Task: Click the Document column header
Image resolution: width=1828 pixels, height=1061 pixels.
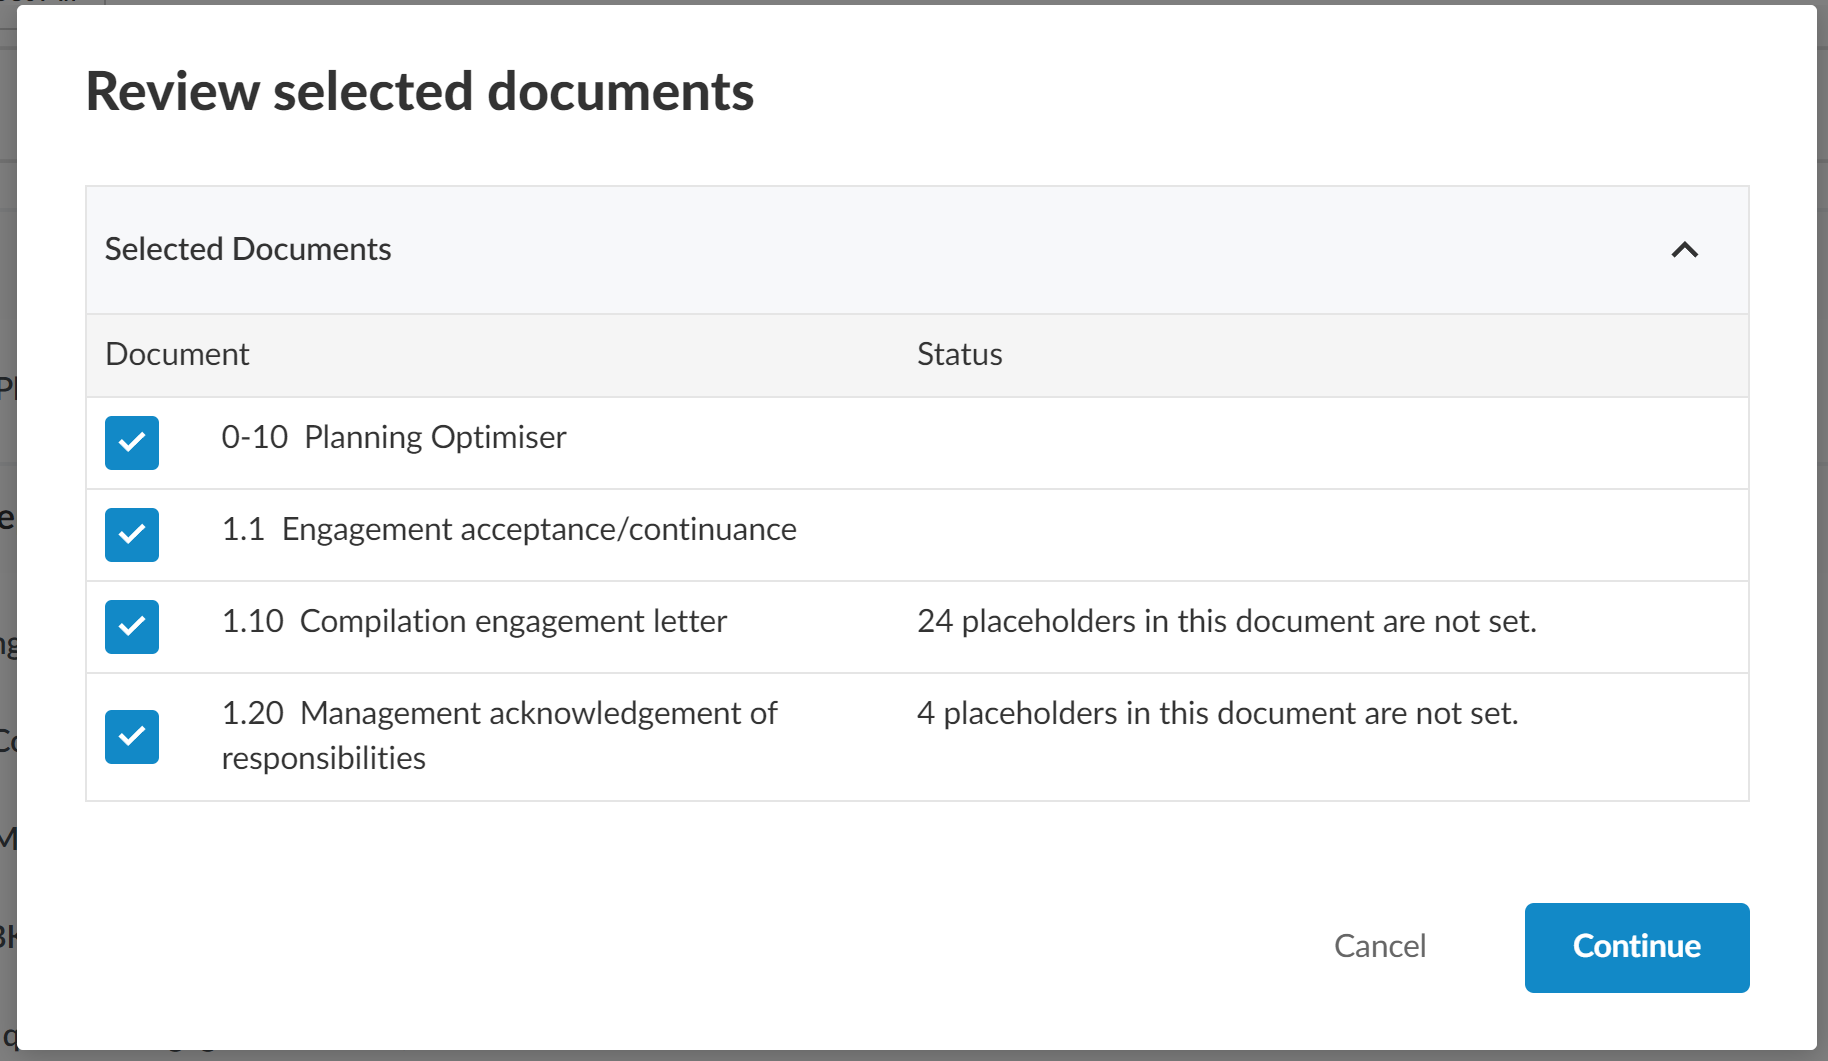Action: (x=177, y=355)
